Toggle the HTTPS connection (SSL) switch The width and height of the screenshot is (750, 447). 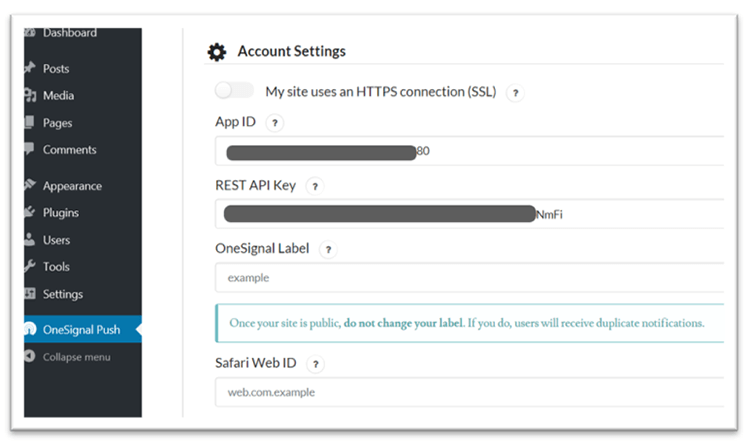[235, 91]
